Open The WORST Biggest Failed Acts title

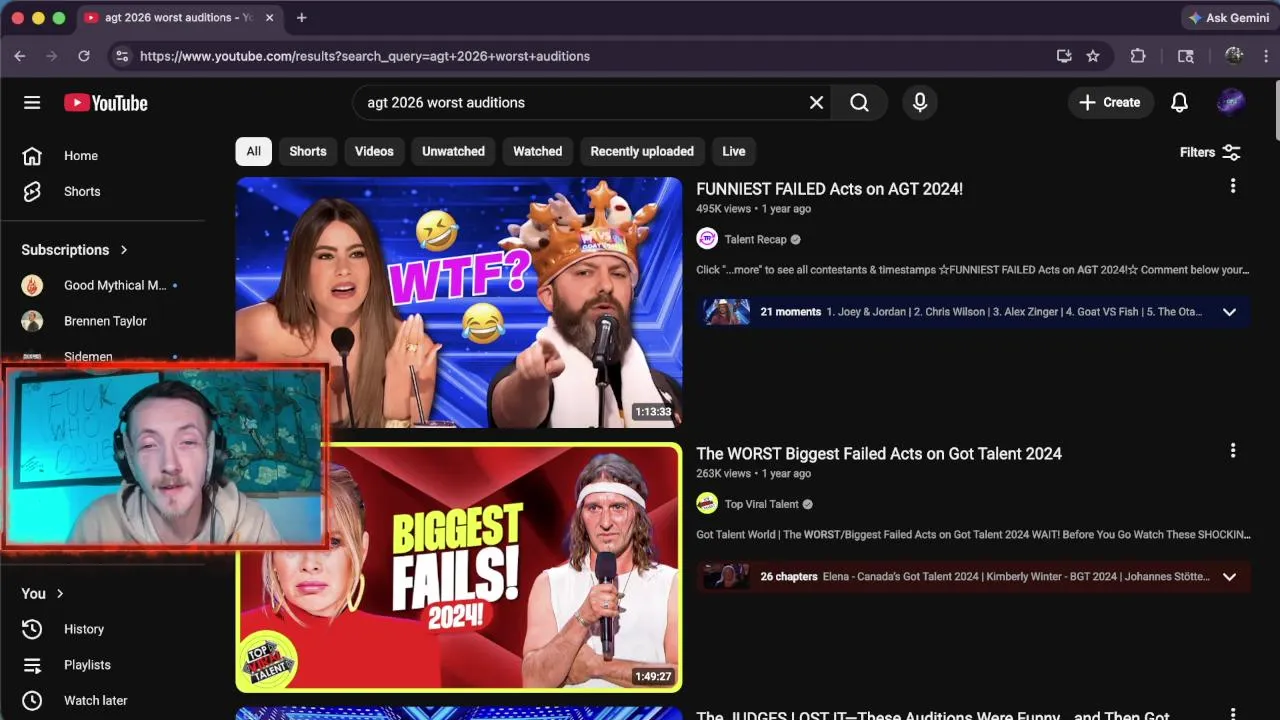[x=879, y=454]
